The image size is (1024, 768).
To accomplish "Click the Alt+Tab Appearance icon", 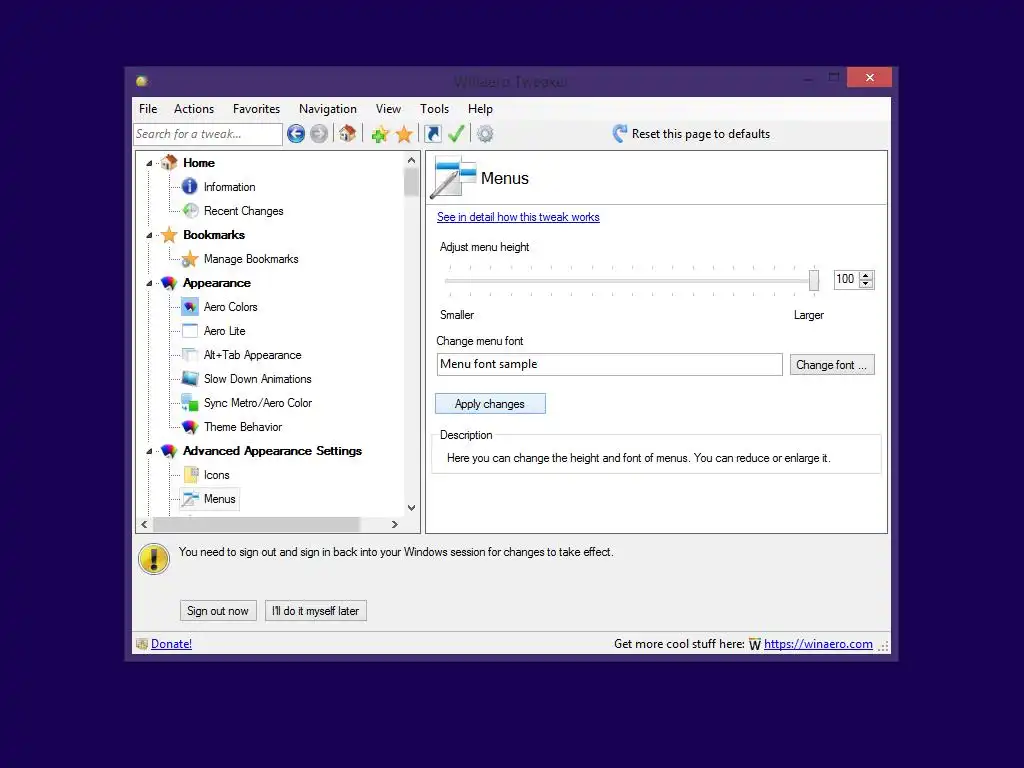I will tap(190, 355).
